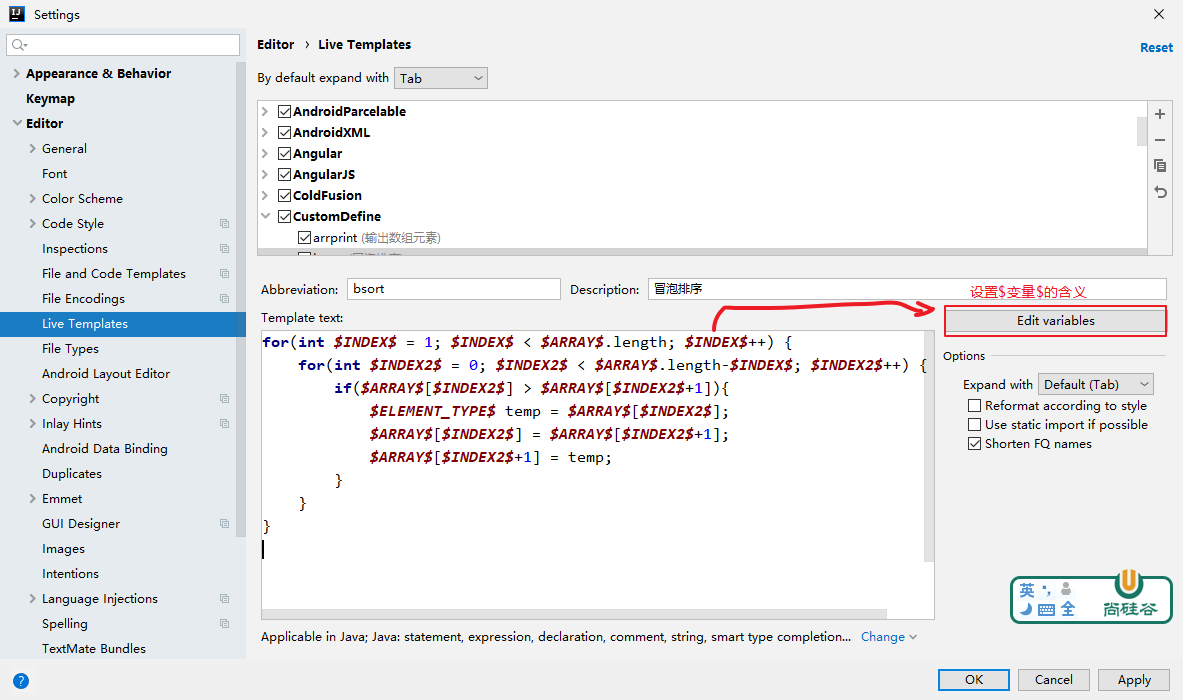Click the add template plus icon
This screenshot has height=700, width=1183.
click(1160, 115)
